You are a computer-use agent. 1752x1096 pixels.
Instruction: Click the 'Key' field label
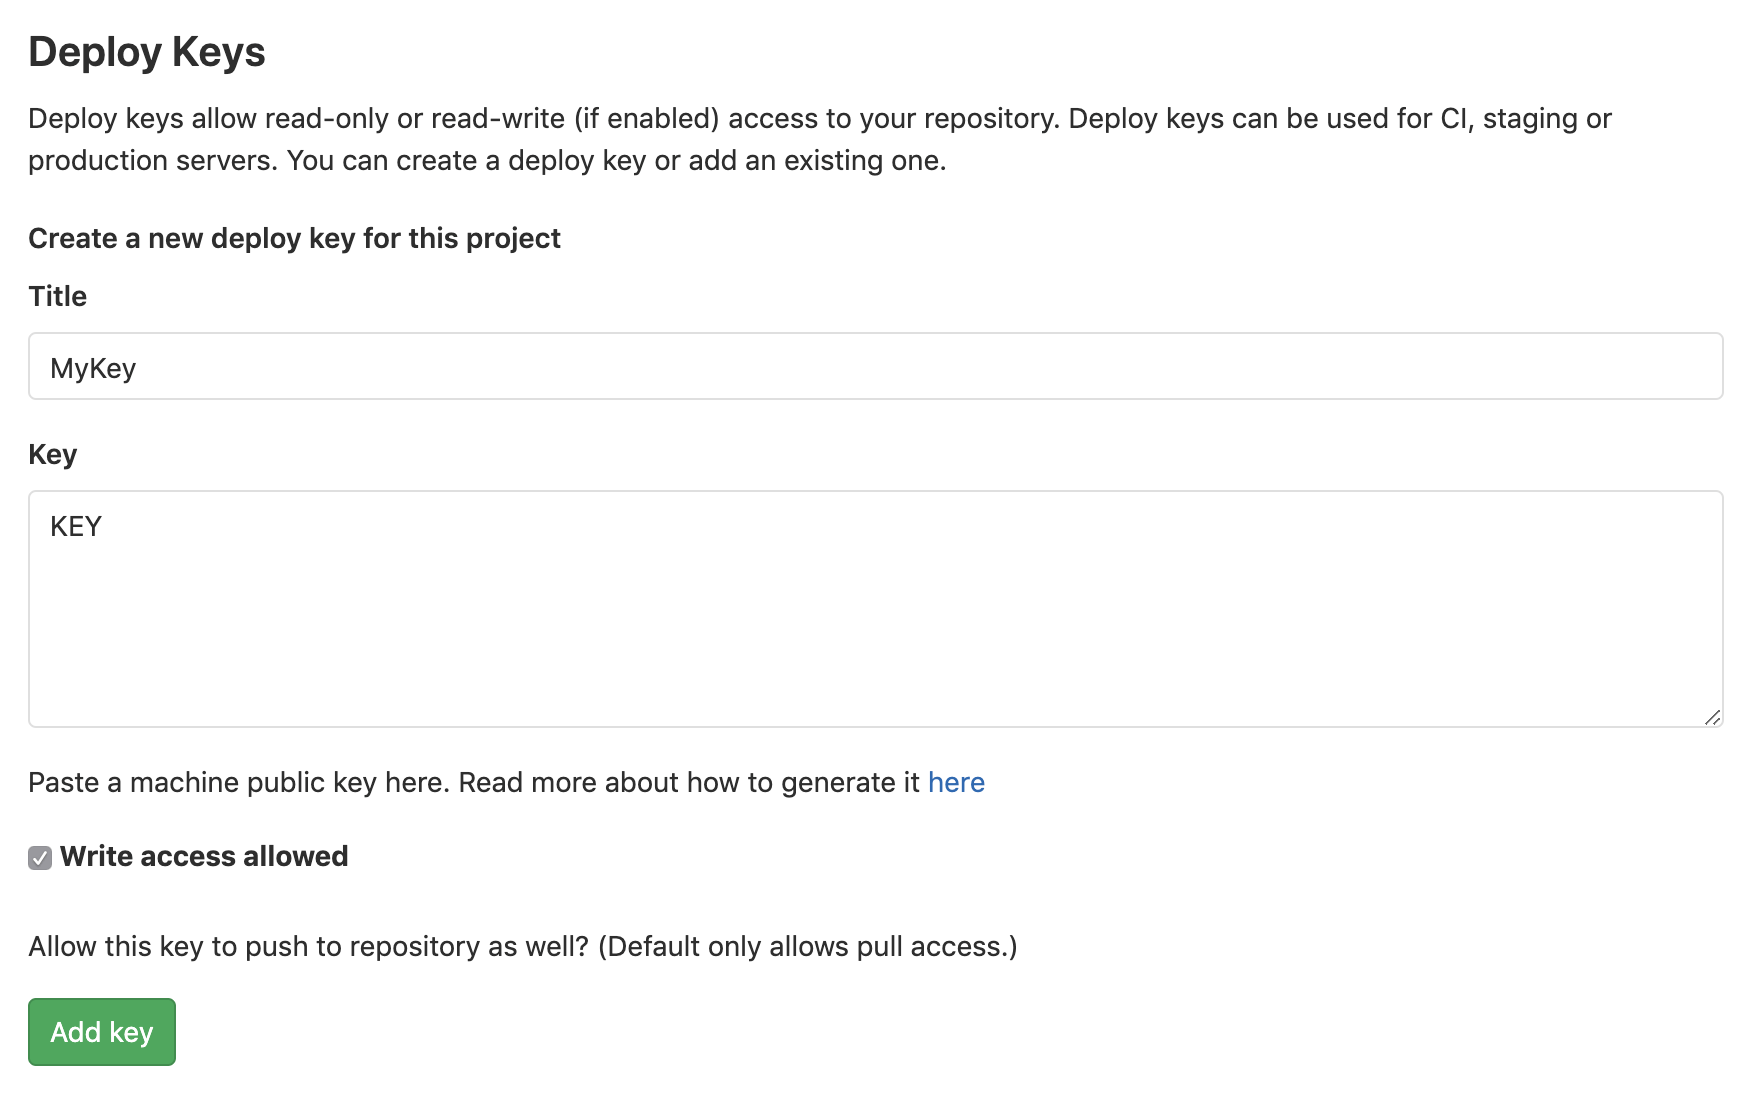[52, 454]
